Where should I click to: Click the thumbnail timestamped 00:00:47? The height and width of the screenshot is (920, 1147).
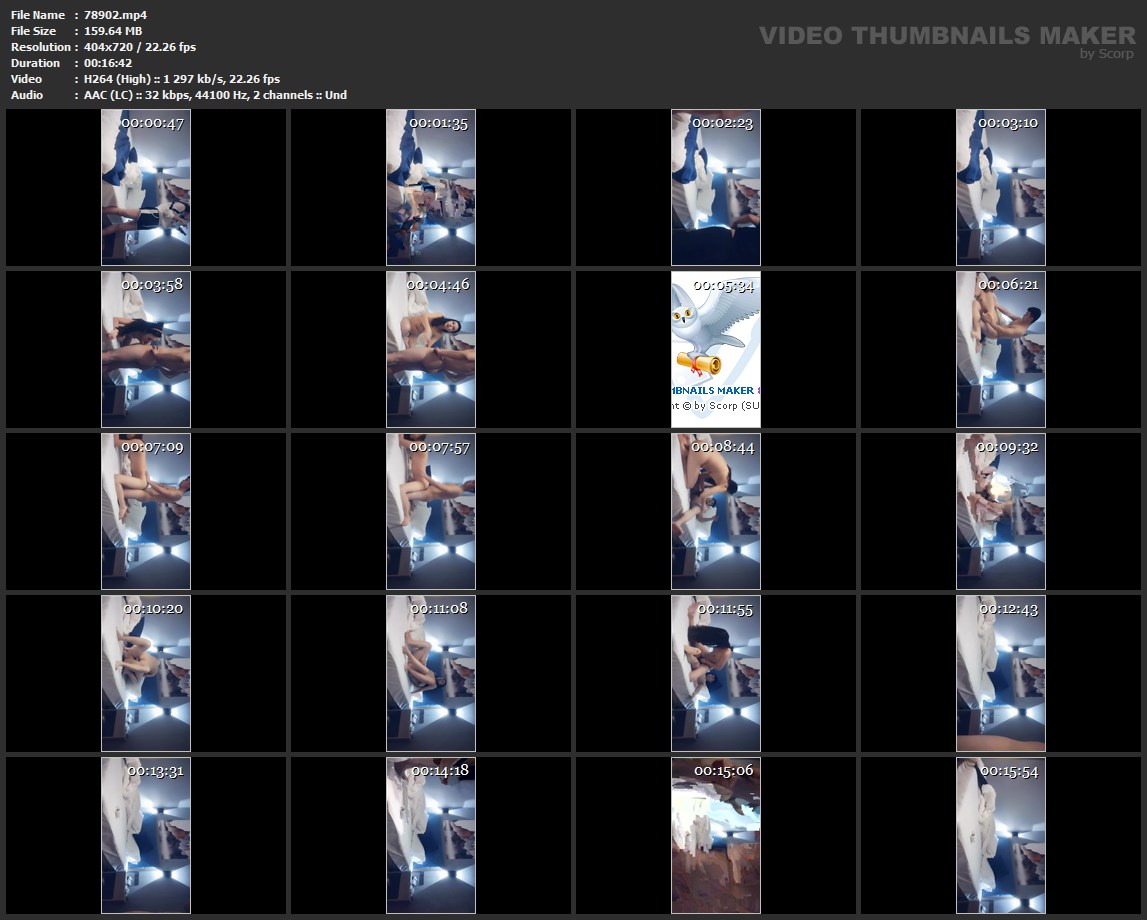(146, 188)
